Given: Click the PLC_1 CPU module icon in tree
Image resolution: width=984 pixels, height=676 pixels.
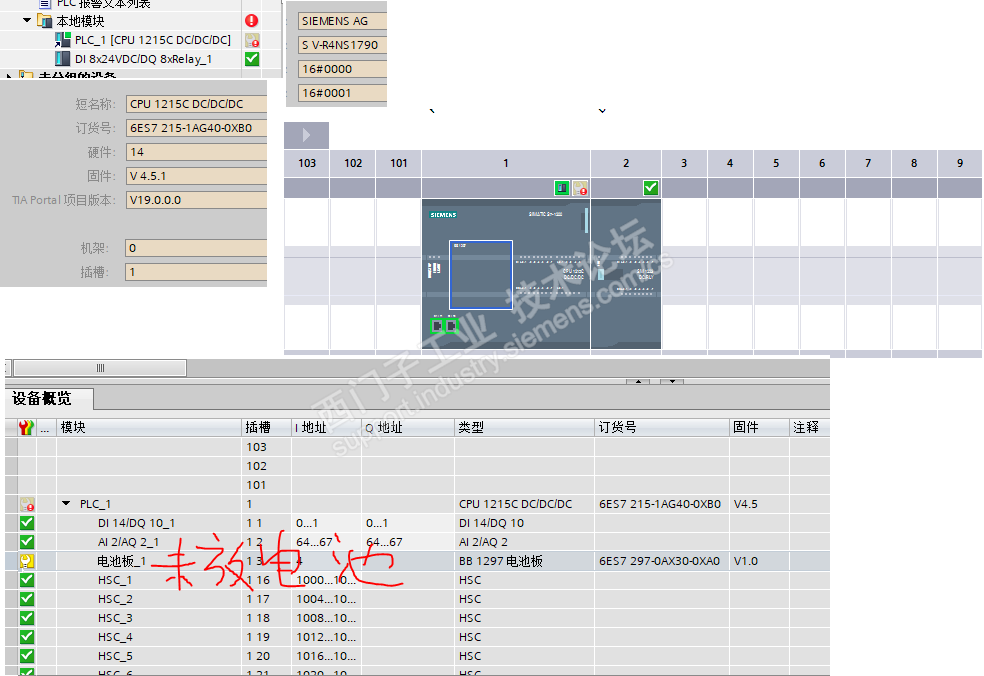Looking at the screenshot, I should (63, 40).
